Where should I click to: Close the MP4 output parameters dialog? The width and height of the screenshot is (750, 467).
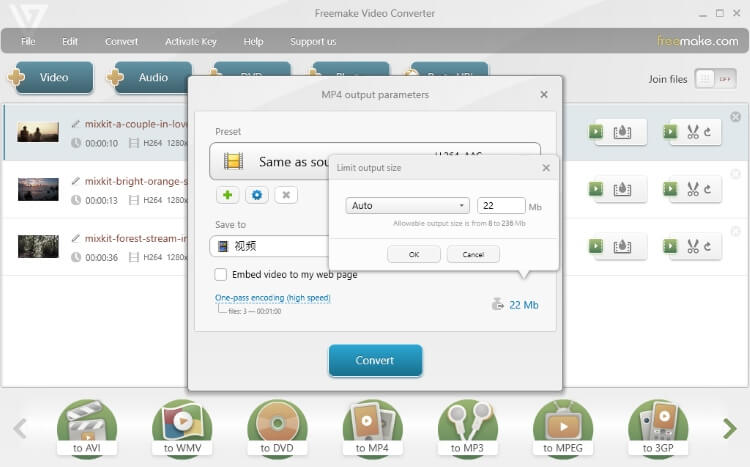[x=544, y=95]
